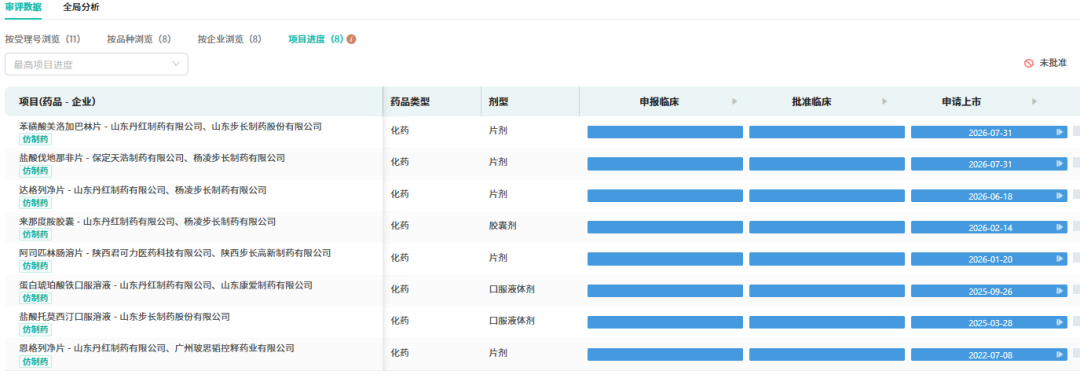Click the red 未批准 prohibited icon
This screenshot has width=1080, height=382.
coord(1028,63)
